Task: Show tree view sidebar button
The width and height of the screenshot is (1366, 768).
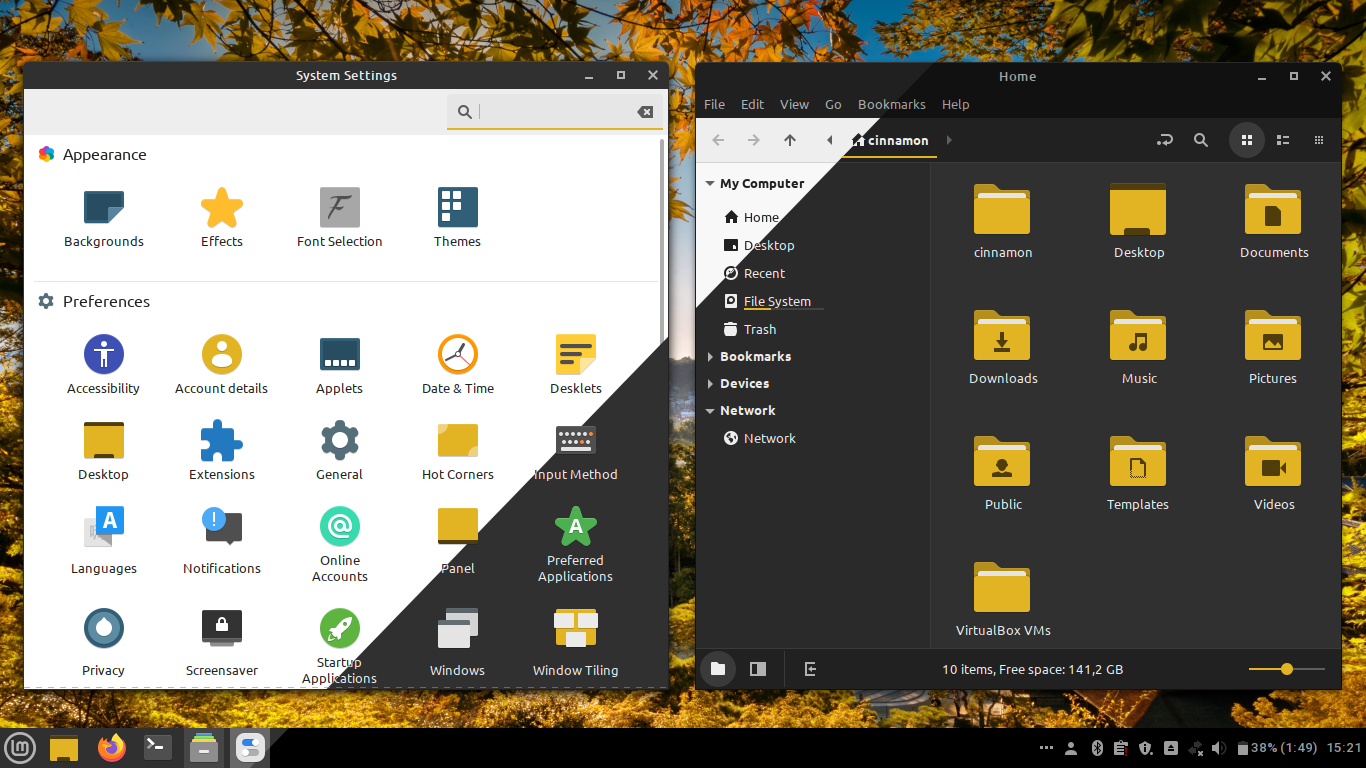Action: pyautogui.click(x=758, y=669)
